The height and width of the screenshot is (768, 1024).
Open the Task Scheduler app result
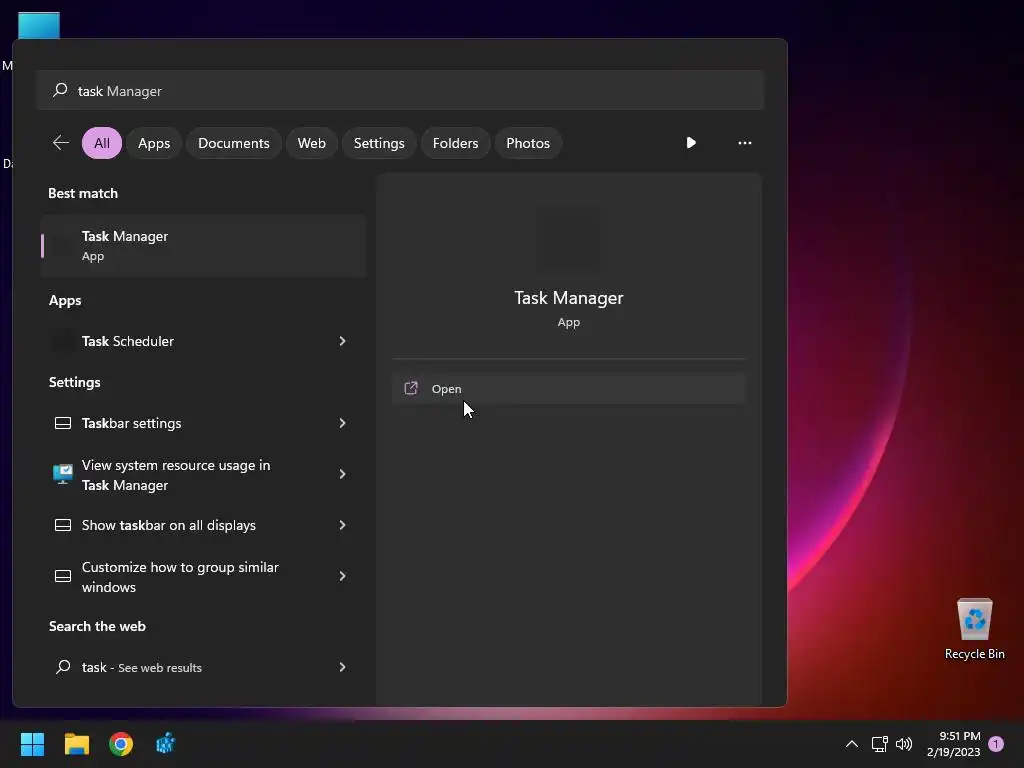tap(203, 341)
